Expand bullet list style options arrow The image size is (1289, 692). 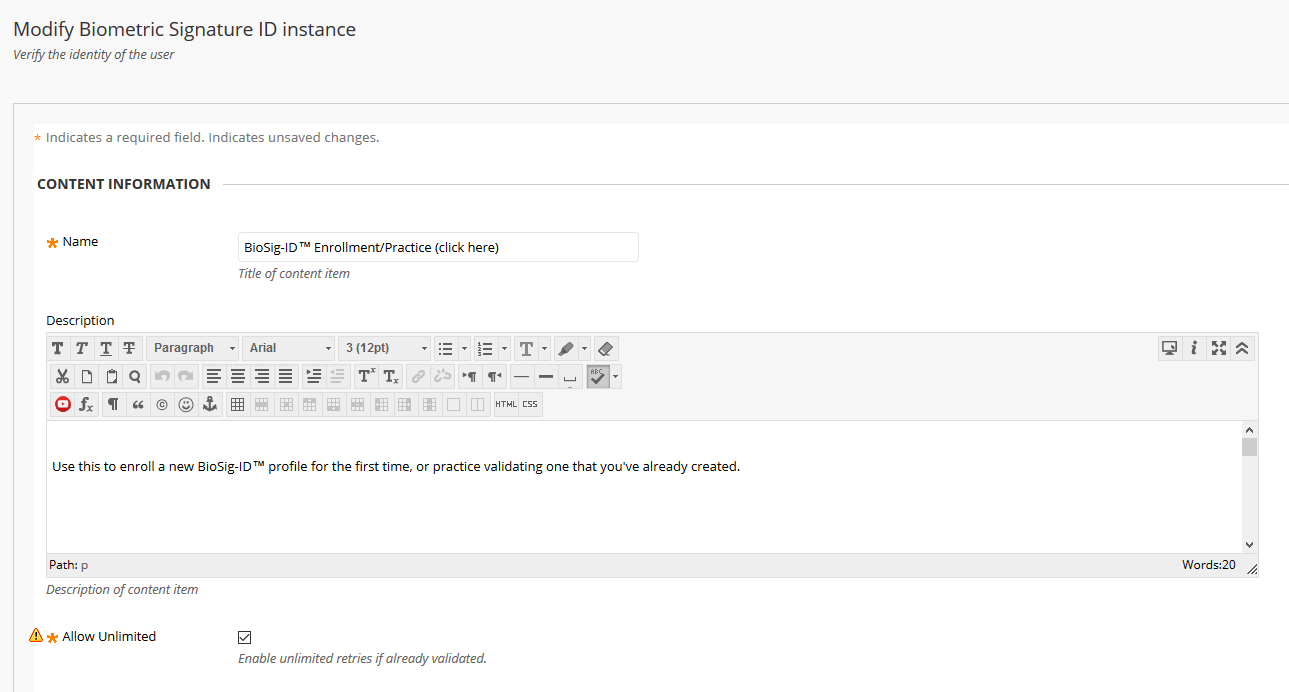464,348
